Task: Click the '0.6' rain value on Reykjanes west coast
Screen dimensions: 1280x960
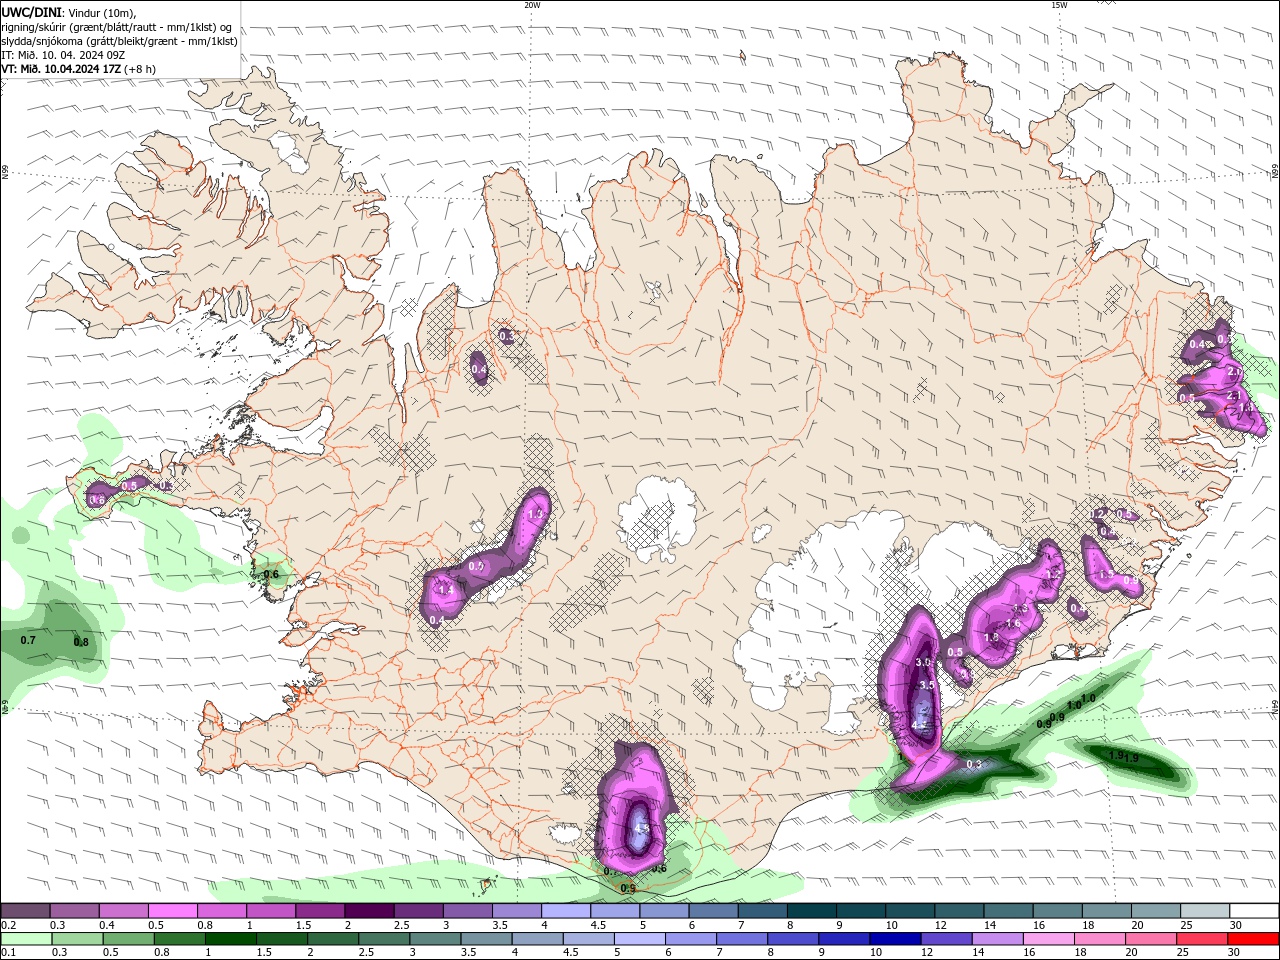Action: [271, 574]
